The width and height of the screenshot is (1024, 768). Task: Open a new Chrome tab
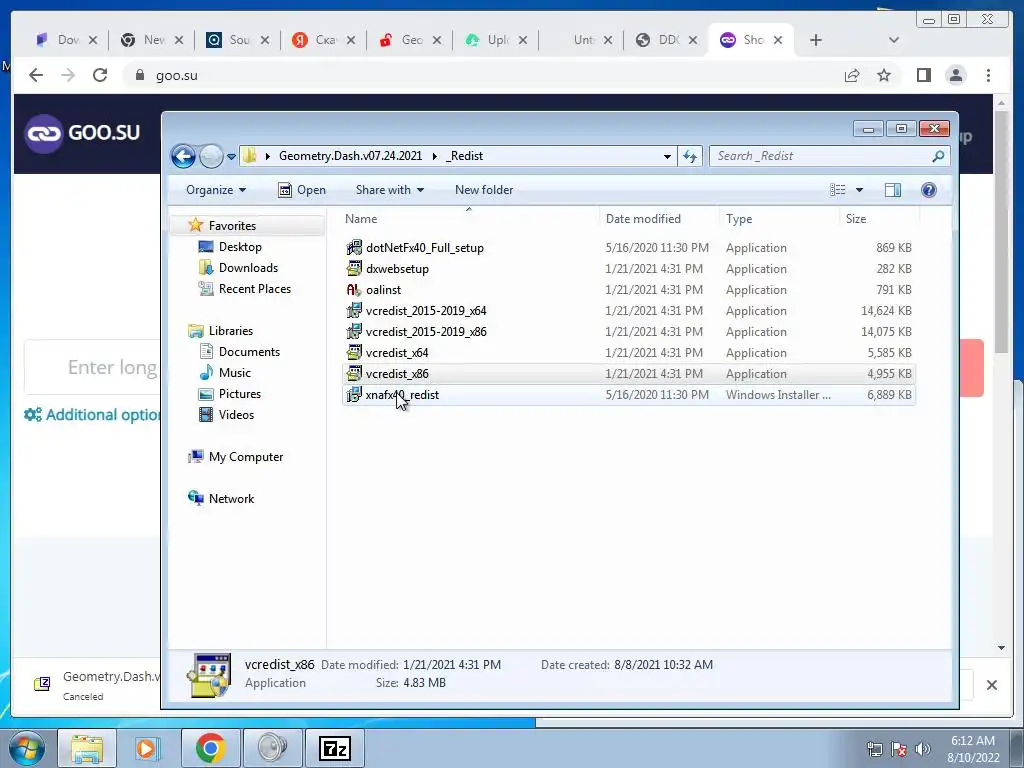816,40
